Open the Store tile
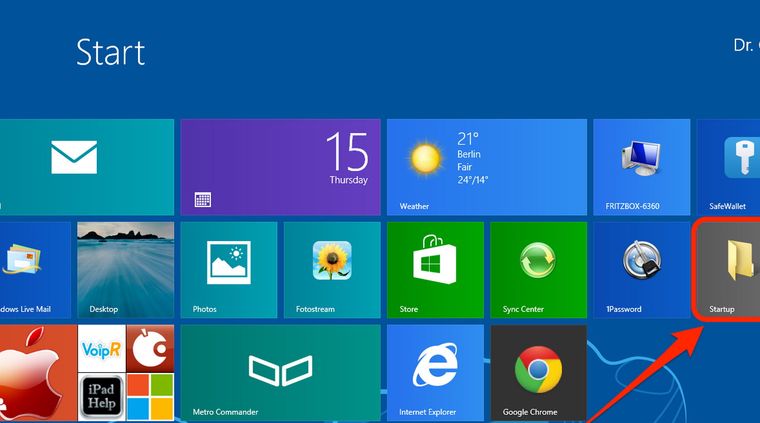The width and height of the screenshot is (760, 423). (435, 270)
